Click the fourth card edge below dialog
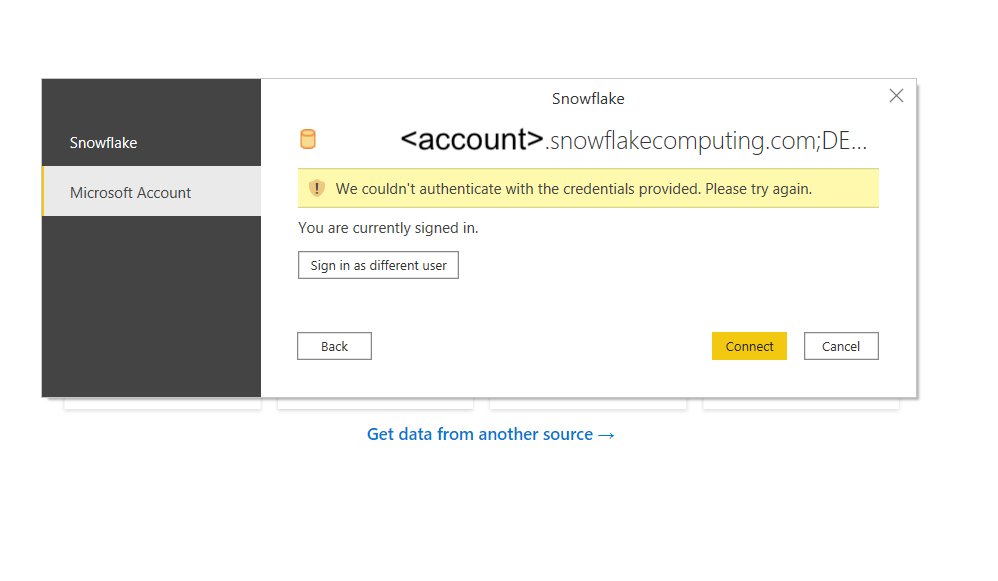The width and height of the screenshot is (998, 581). [x=801, y=404]
